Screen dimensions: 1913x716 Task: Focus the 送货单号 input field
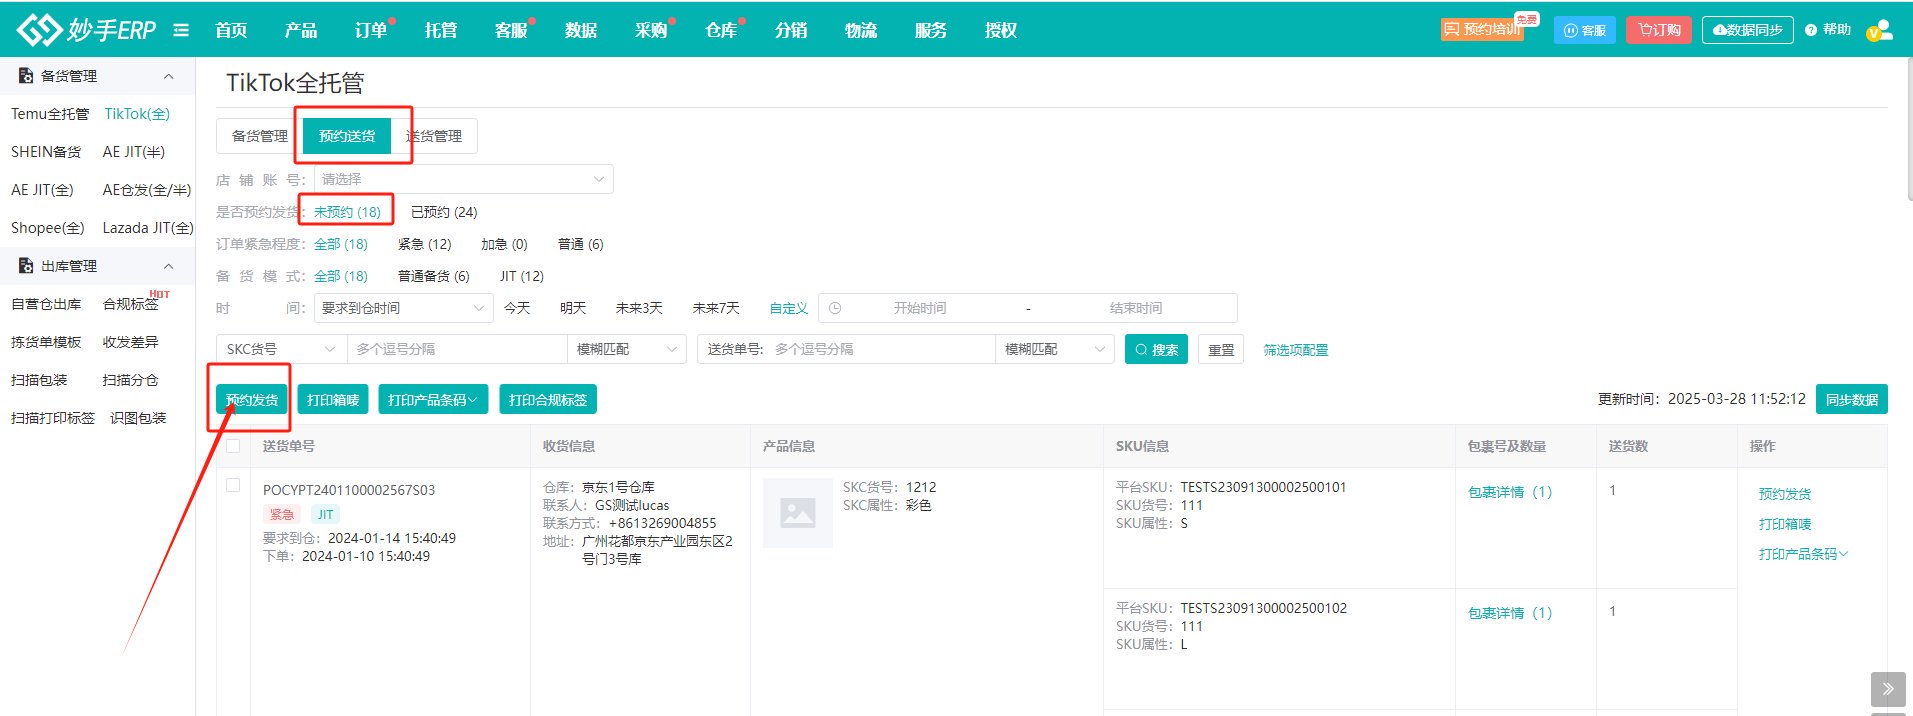(880, 349)
